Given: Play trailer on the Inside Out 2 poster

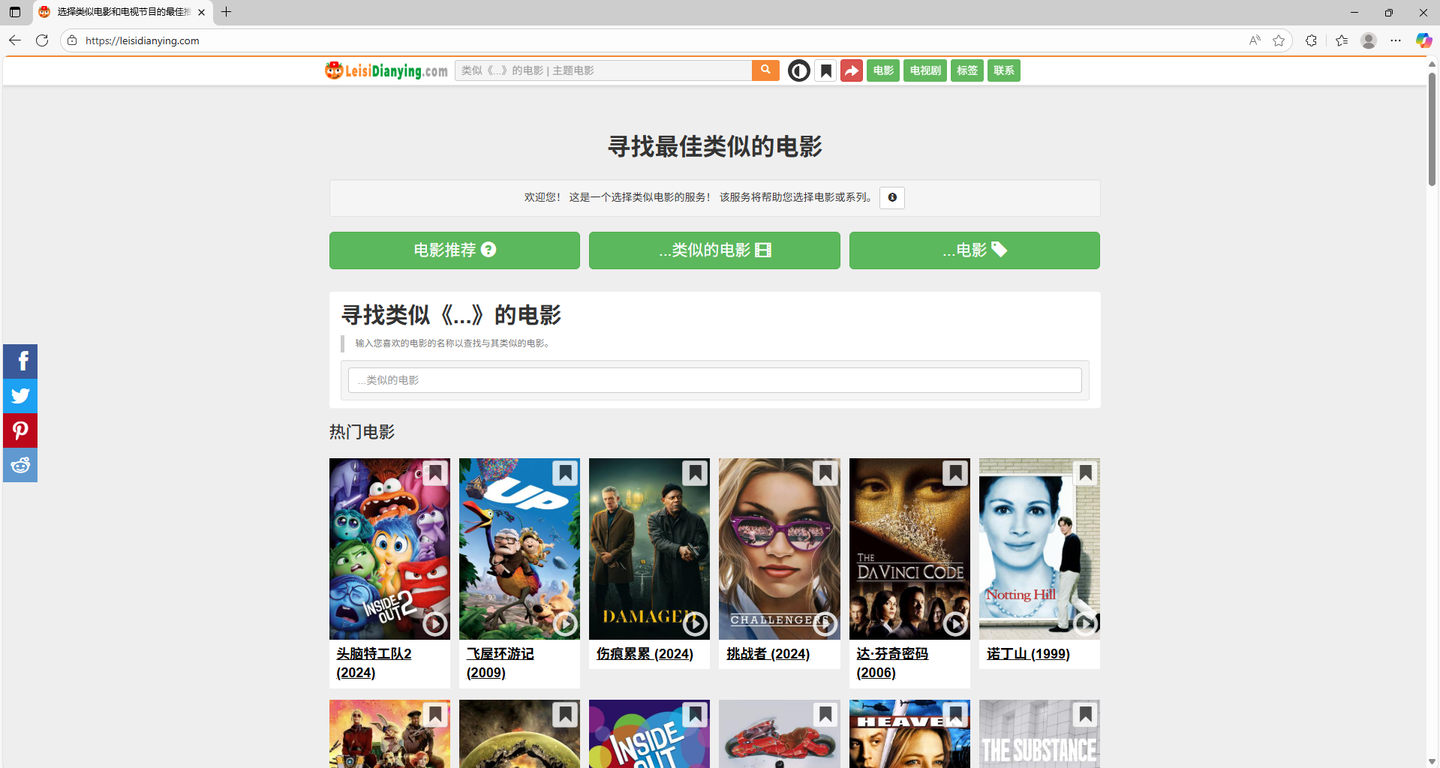Looking at the screenshot, I should pyautogui.click(x=435, y=624).
